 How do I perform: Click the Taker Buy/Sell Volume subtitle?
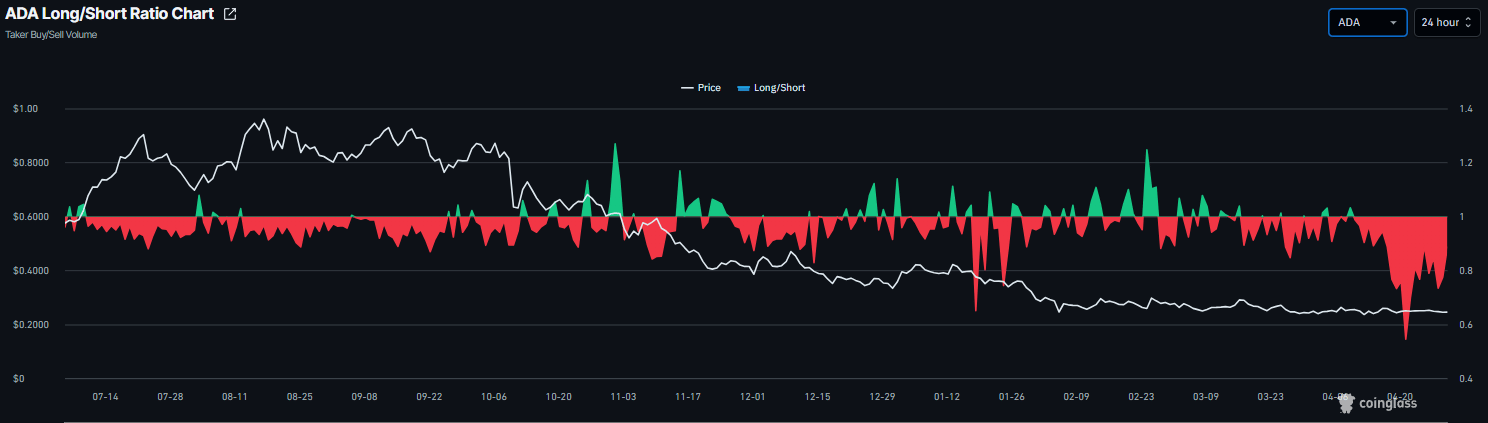coord(51,35)
